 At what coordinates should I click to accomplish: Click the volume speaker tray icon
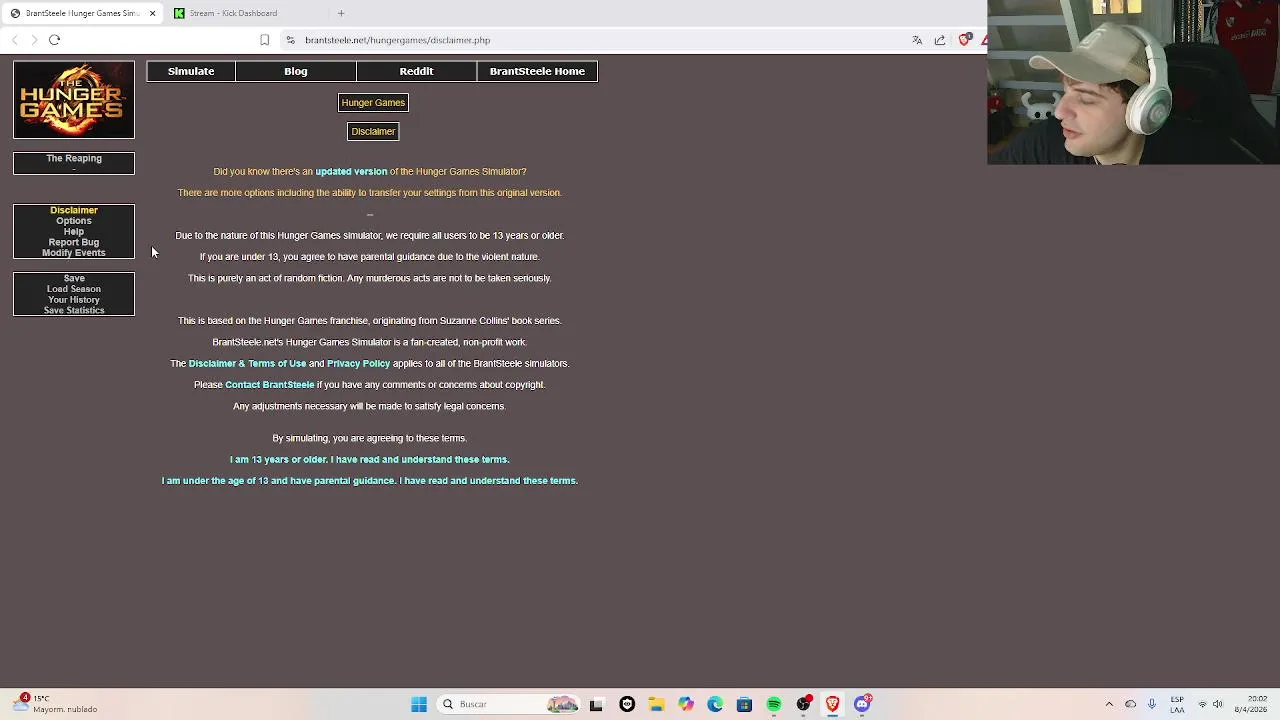(1218, 704)
